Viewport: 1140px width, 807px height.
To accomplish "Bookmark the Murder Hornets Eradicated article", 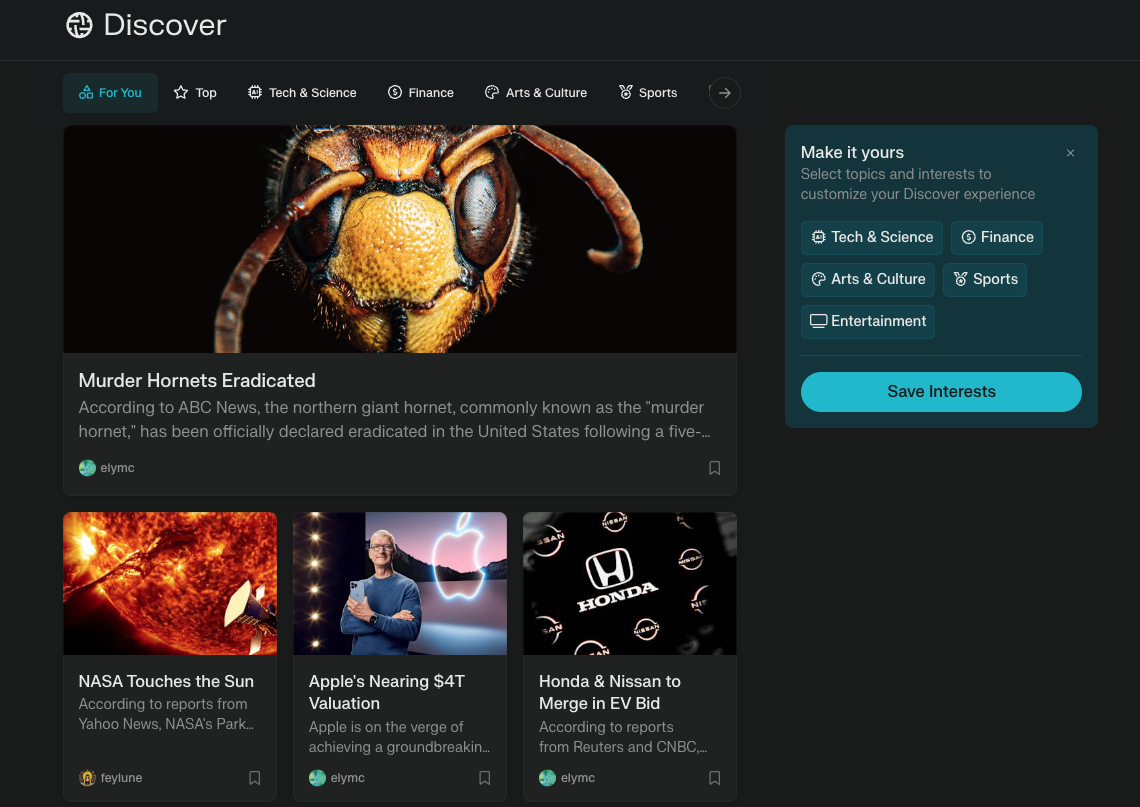I will point(714,468).
